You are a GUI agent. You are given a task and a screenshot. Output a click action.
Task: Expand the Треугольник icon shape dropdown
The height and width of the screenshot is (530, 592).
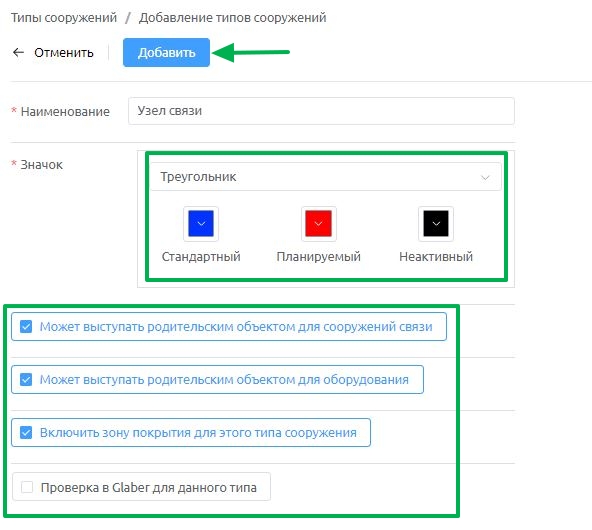(x=325, y=177)
